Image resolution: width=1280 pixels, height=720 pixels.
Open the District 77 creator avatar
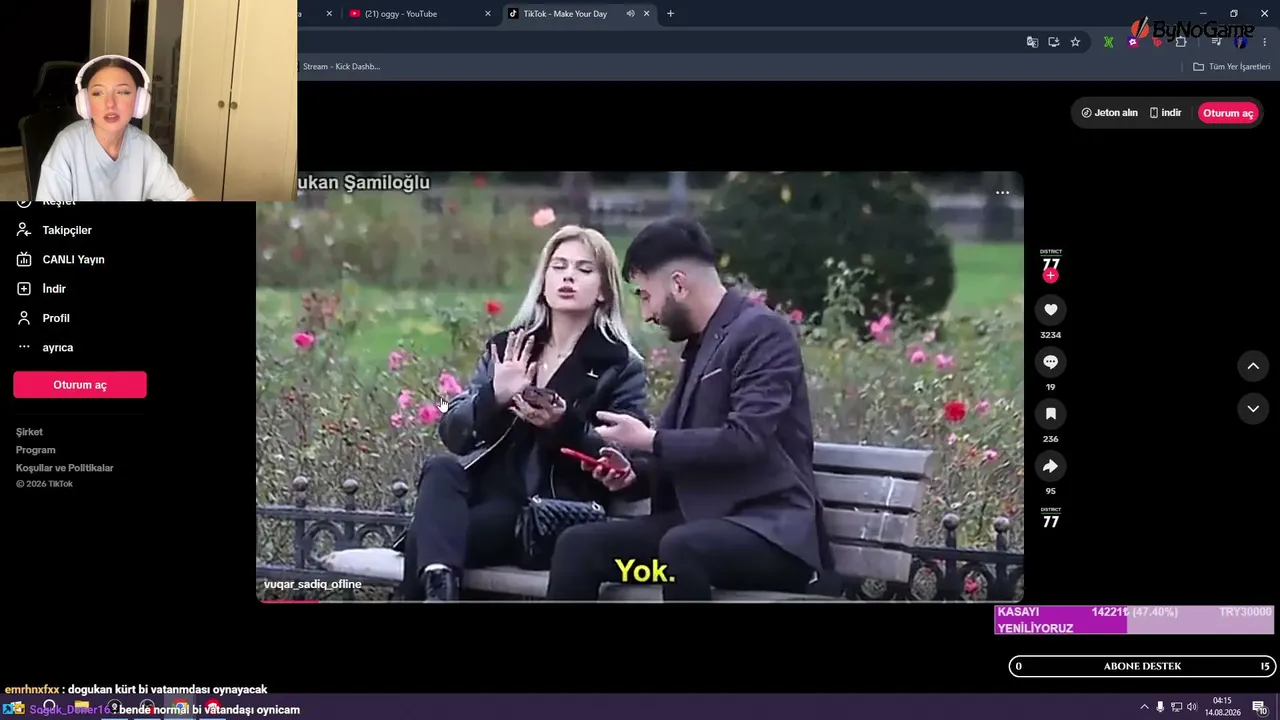click(x=1050, y=260)
